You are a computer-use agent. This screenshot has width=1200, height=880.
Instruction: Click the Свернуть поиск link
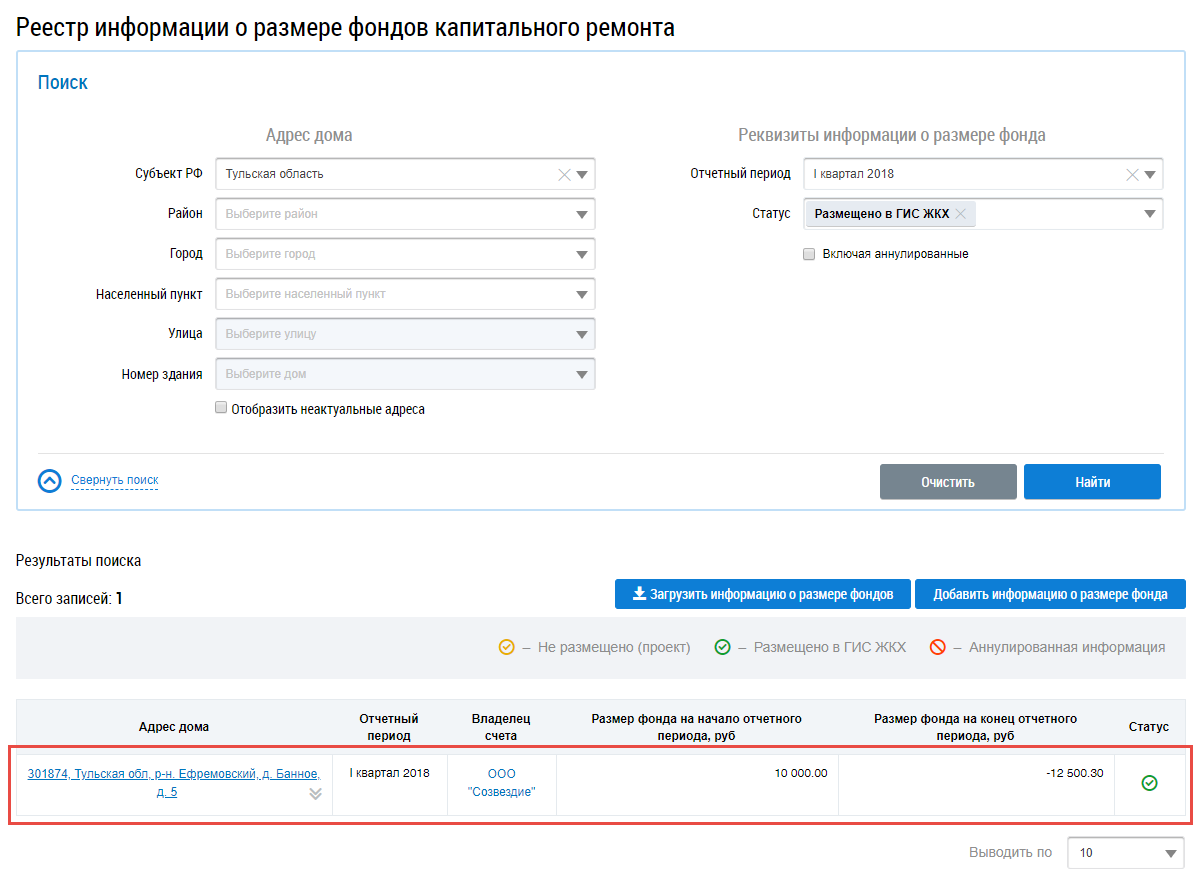115,480
